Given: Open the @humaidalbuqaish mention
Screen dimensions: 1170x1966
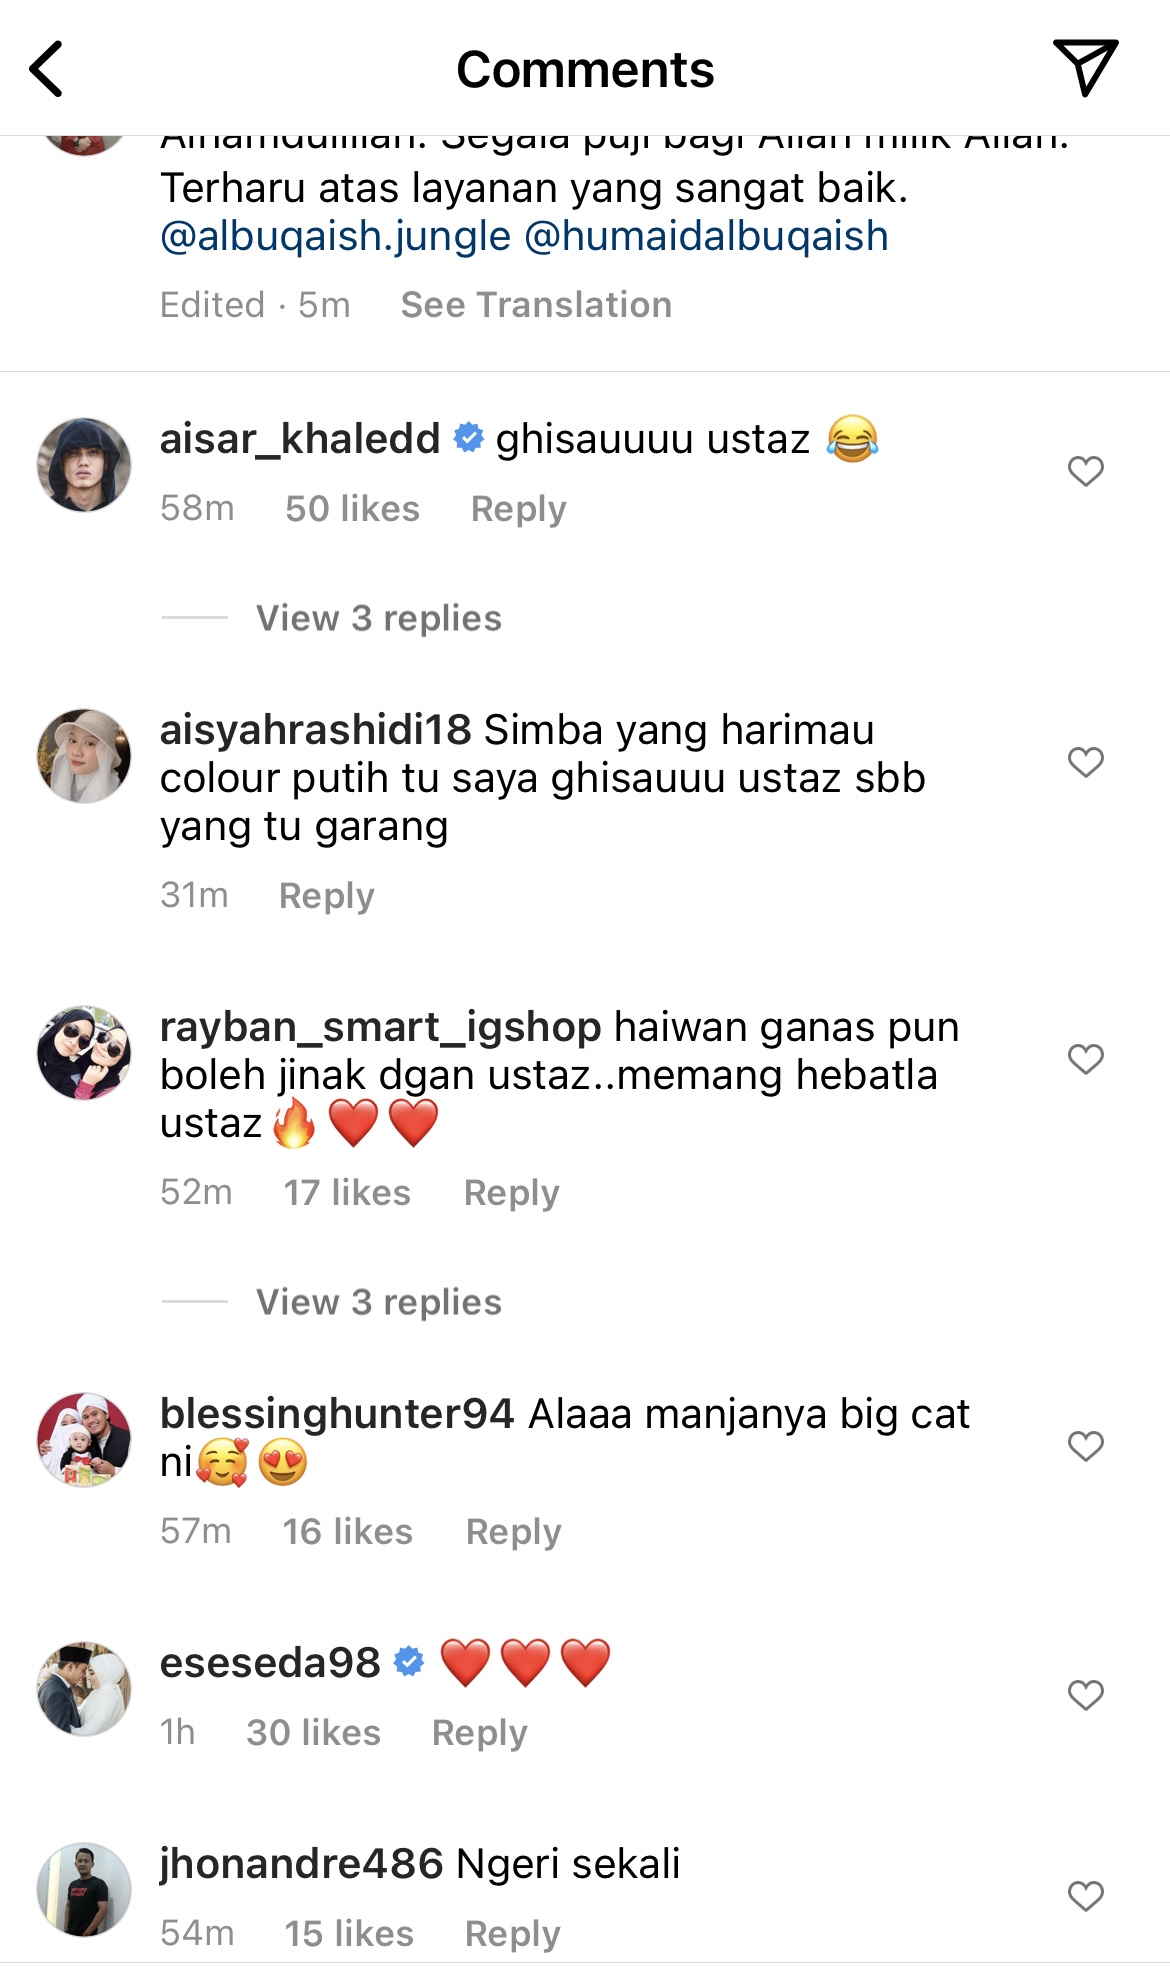Looking at the screenshot, I should [706, 237].
